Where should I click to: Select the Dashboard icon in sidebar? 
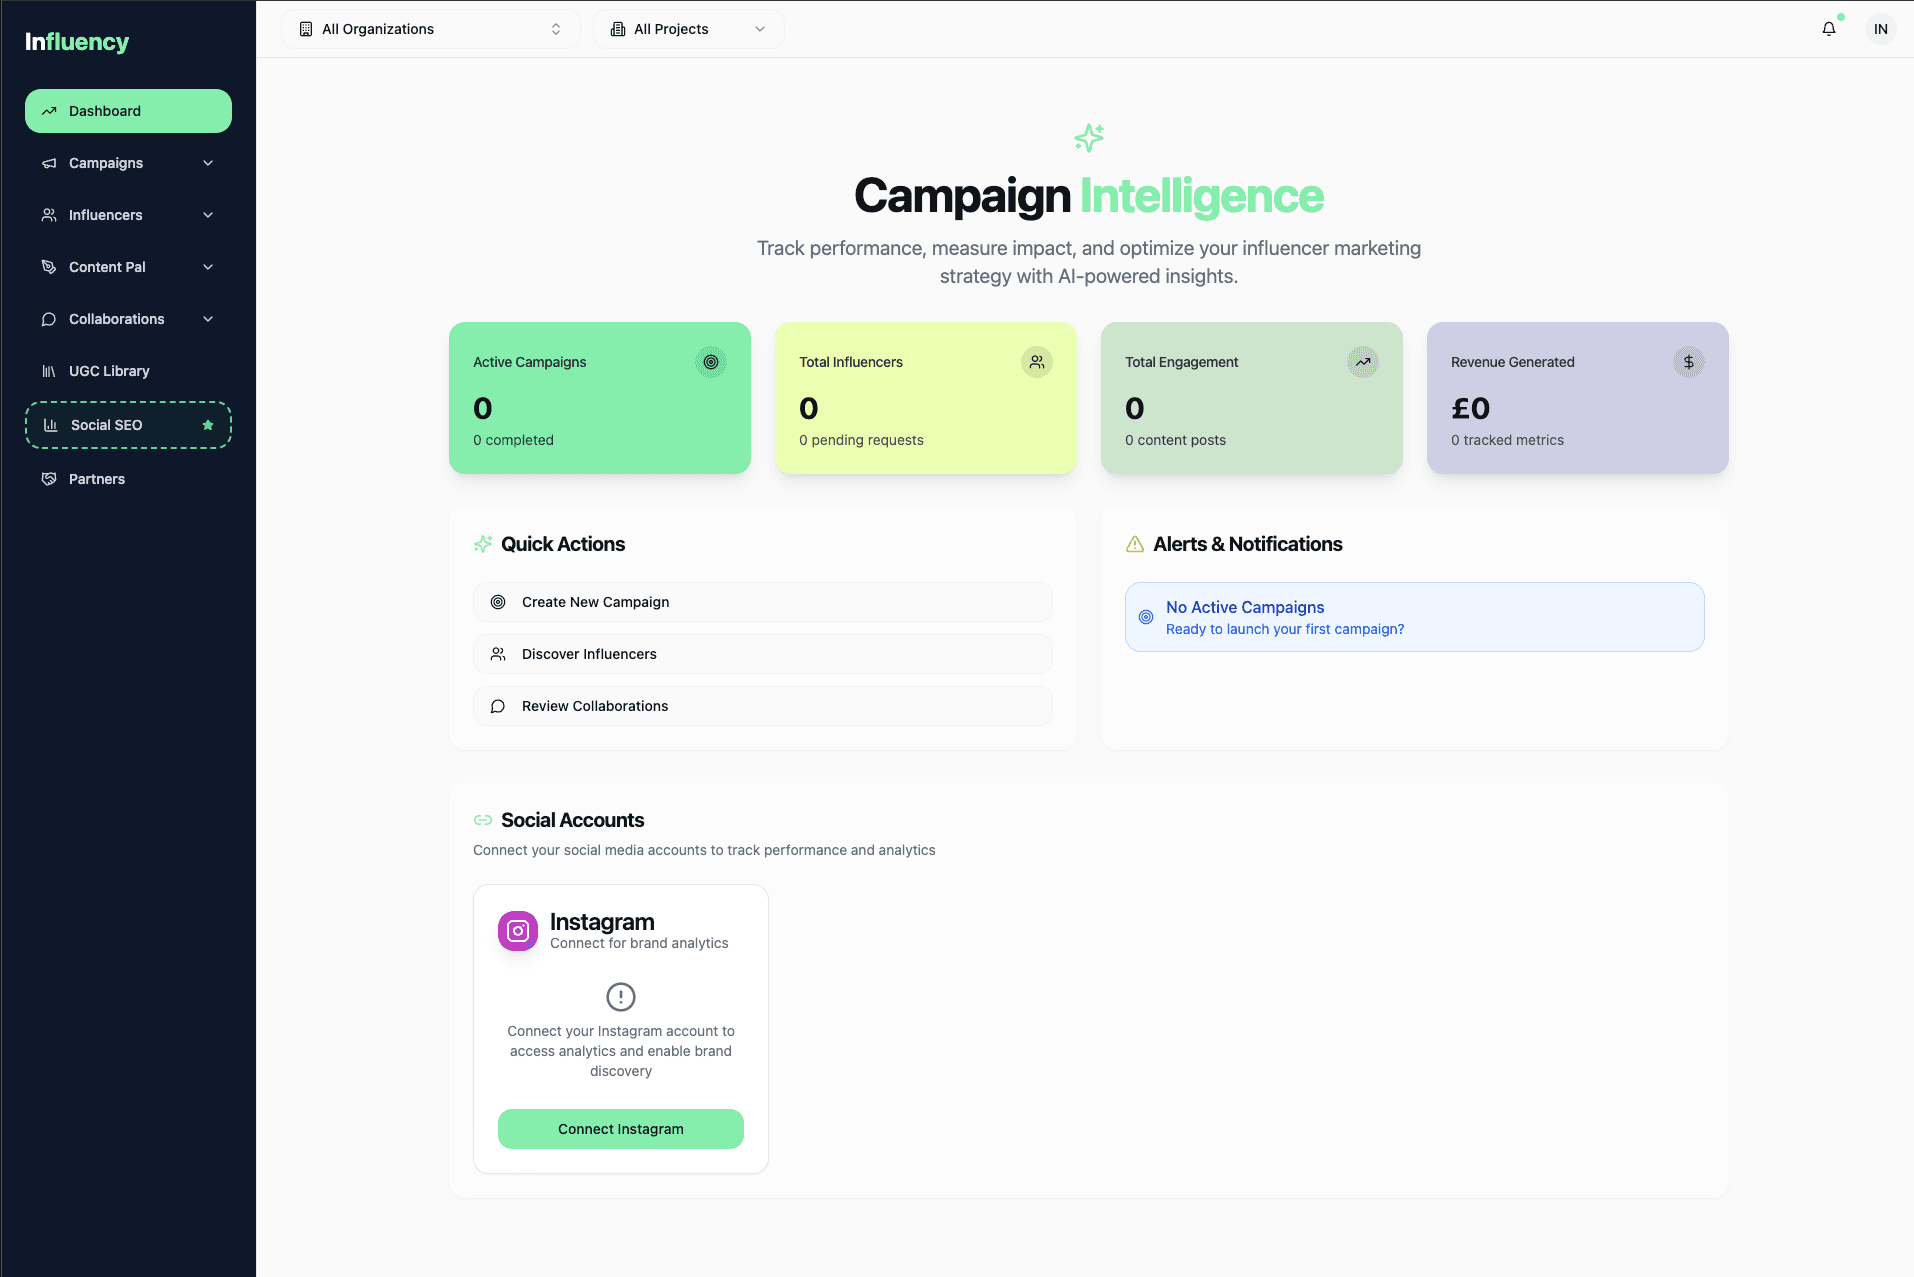click(49, 110)
